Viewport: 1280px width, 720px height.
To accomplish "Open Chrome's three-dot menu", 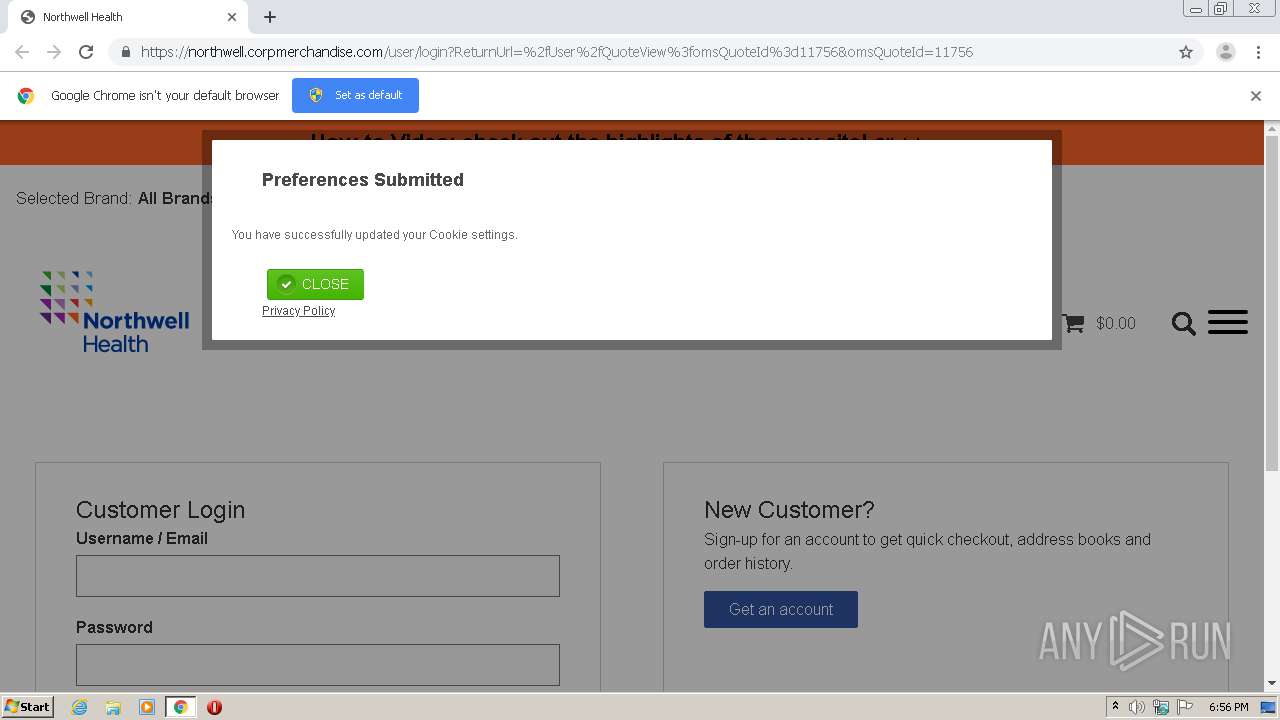I will [x=1258, y=52].
